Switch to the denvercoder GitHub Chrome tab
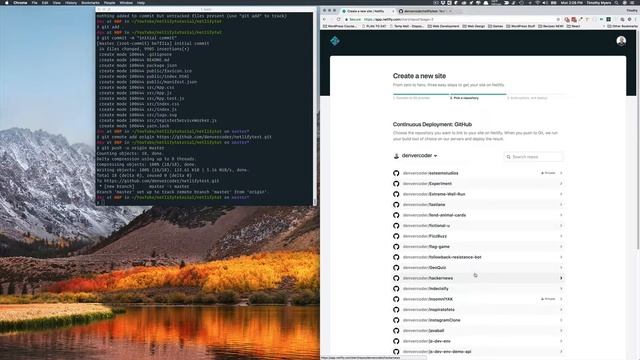Screen dimensions: 640x360 (x=425, y=11)
